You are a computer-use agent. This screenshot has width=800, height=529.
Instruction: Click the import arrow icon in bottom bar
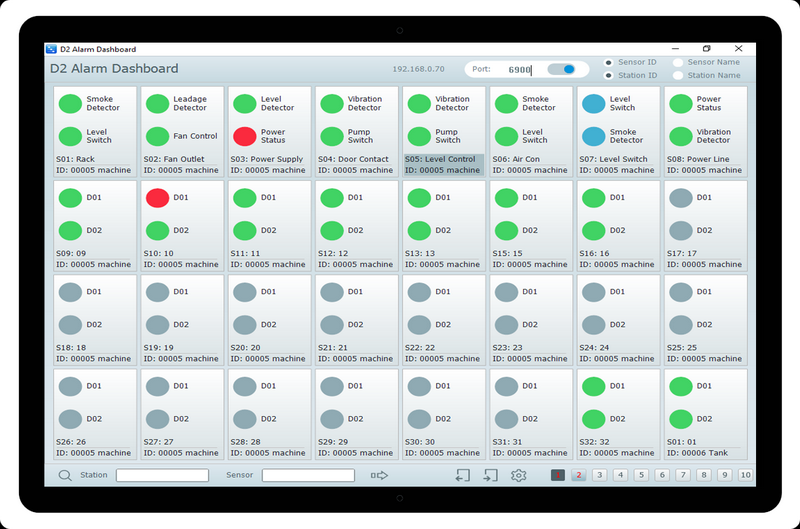point(462,476)
